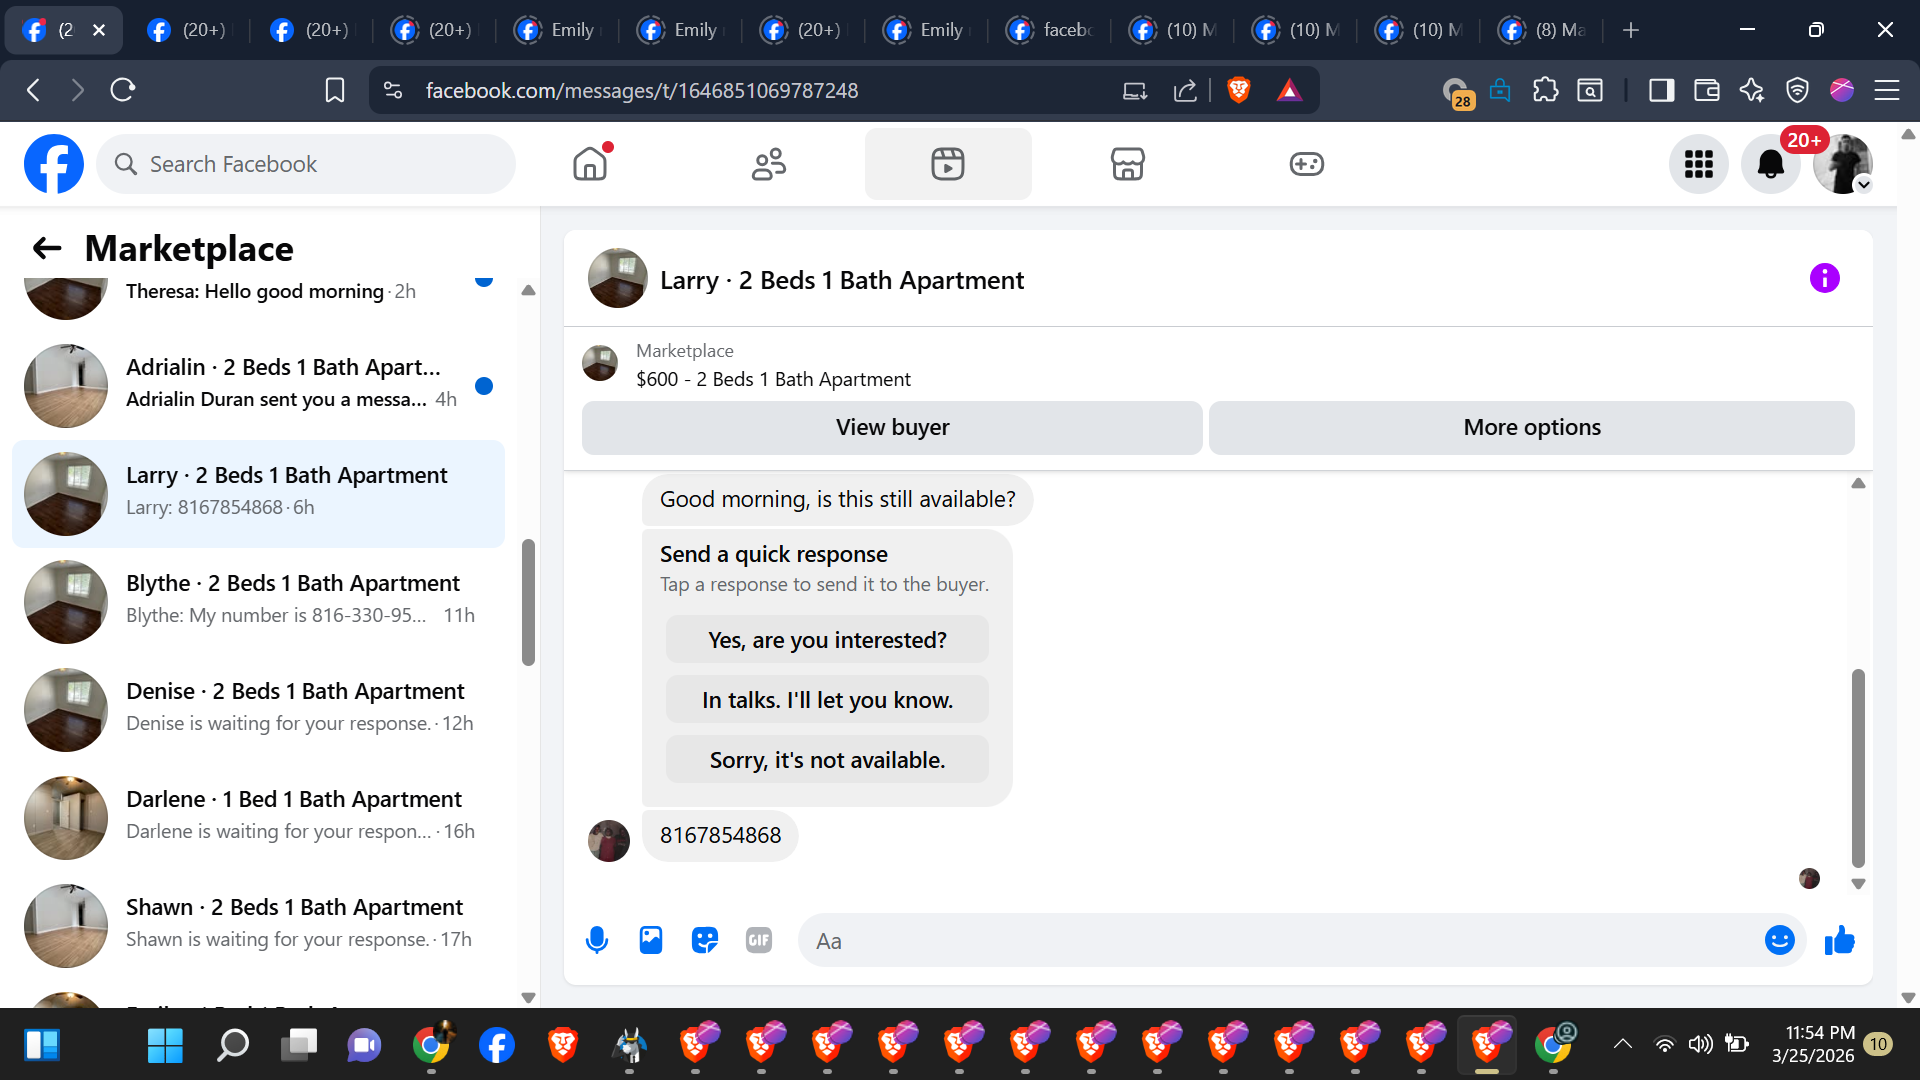The height and width of the screenshot is (1080, 1920).
Task: Click the voice clip microphone icon
Action: point(597,940)
